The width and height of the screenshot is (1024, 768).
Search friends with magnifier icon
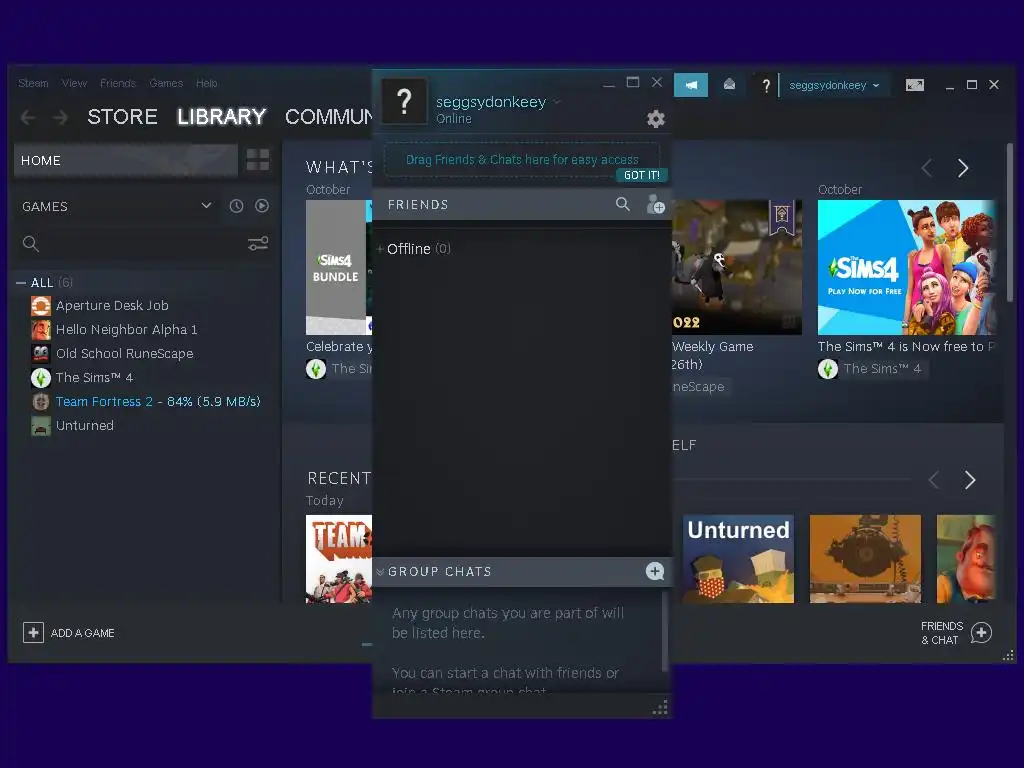[623, 204]
